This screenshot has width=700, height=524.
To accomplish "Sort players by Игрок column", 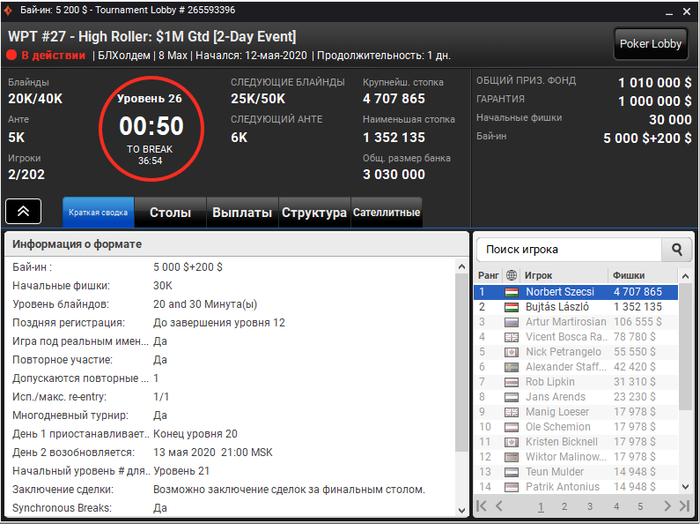I will point(563,275).
